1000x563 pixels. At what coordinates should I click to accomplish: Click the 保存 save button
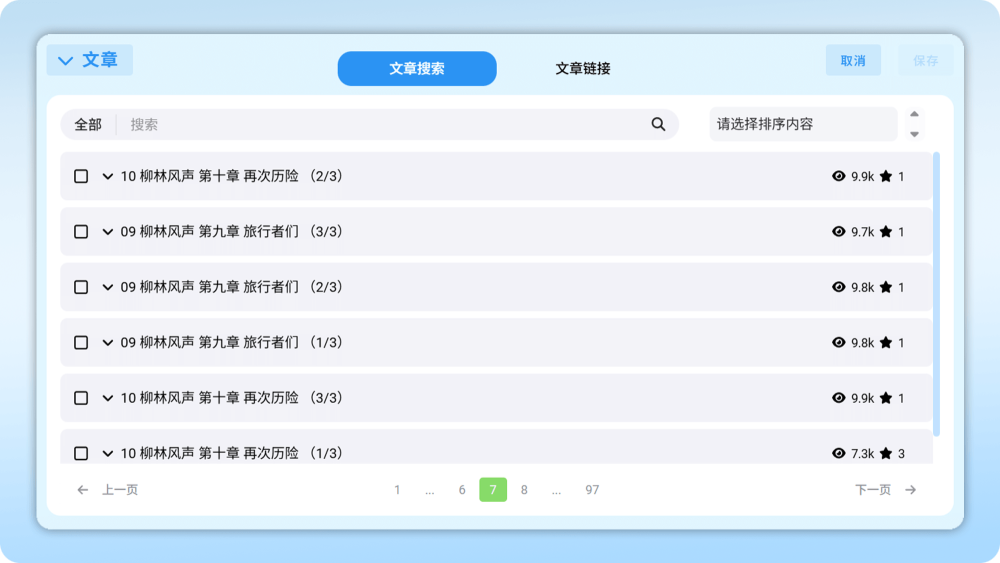pos(926,60)
